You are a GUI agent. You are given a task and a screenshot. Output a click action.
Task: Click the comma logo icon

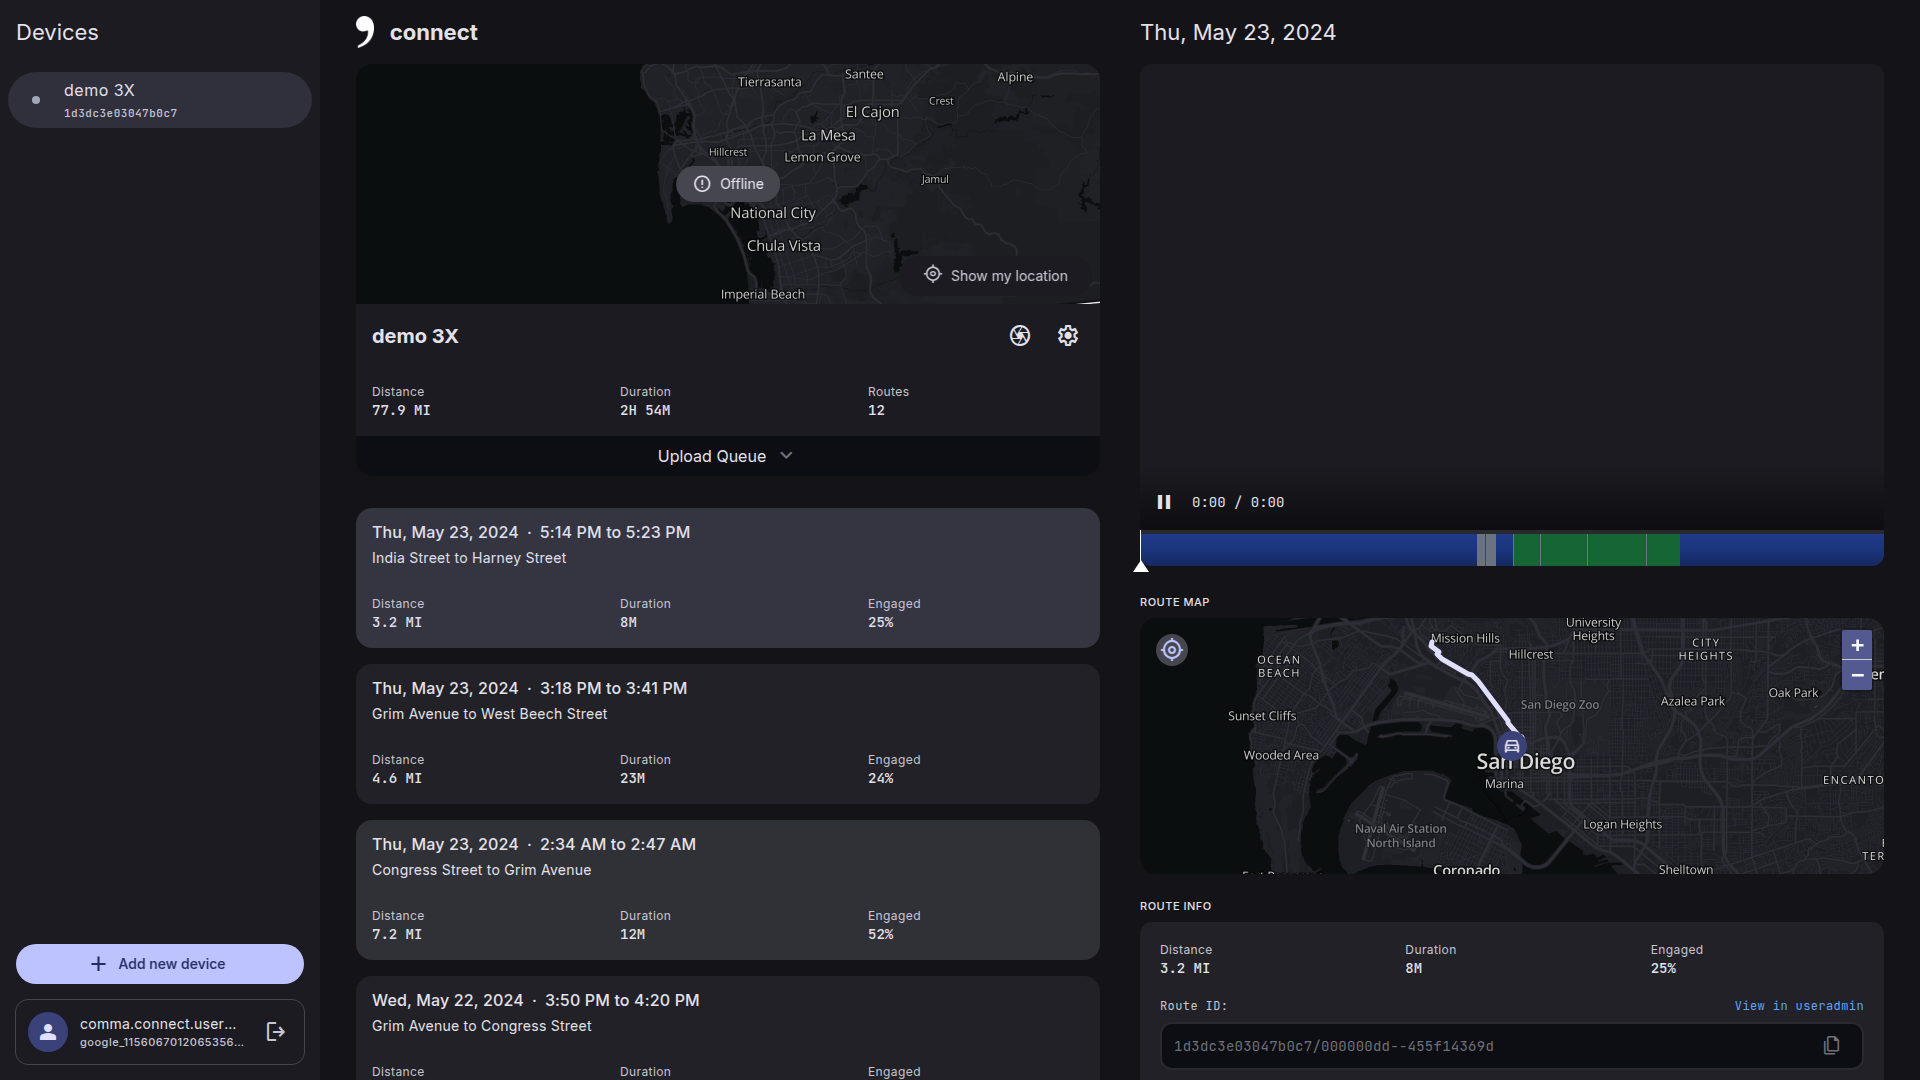point(365,32)
